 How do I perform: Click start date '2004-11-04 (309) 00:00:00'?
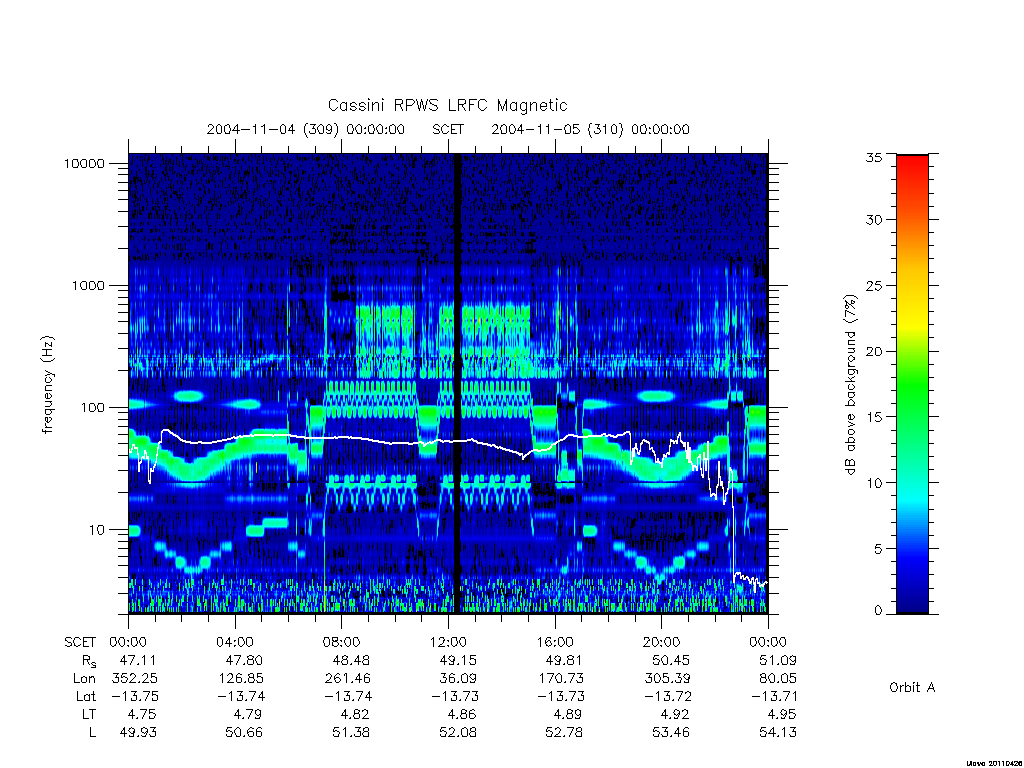[x=306, y=129]
